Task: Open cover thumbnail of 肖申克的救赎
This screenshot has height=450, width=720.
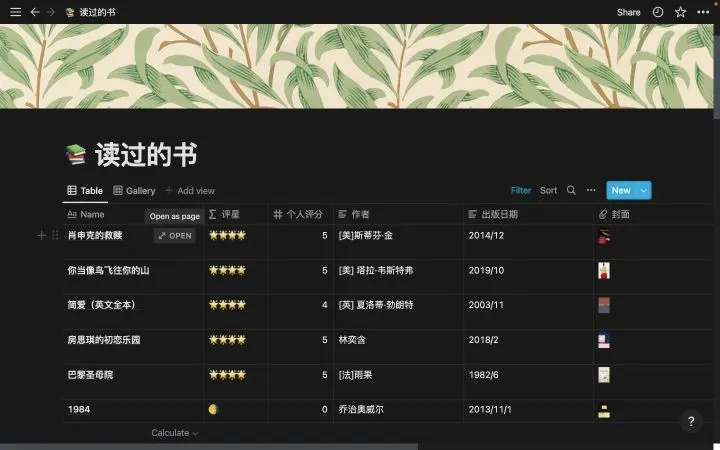Action: point(604,236)
